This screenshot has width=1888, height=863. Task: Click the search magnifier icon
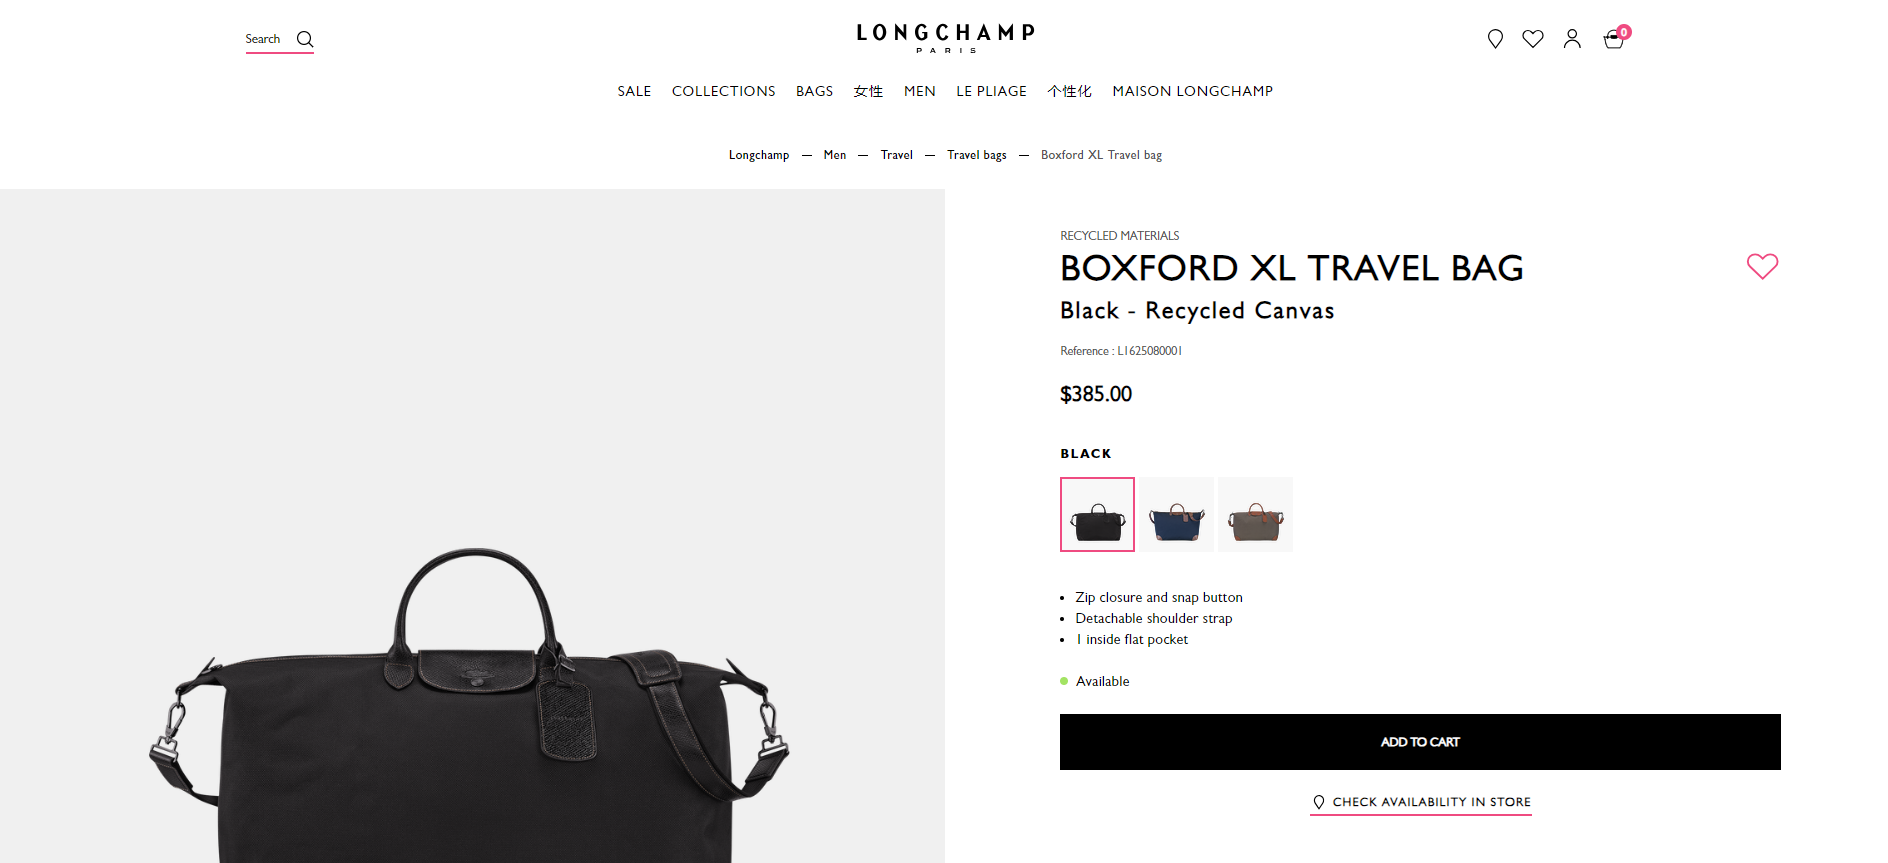(305, 39)
